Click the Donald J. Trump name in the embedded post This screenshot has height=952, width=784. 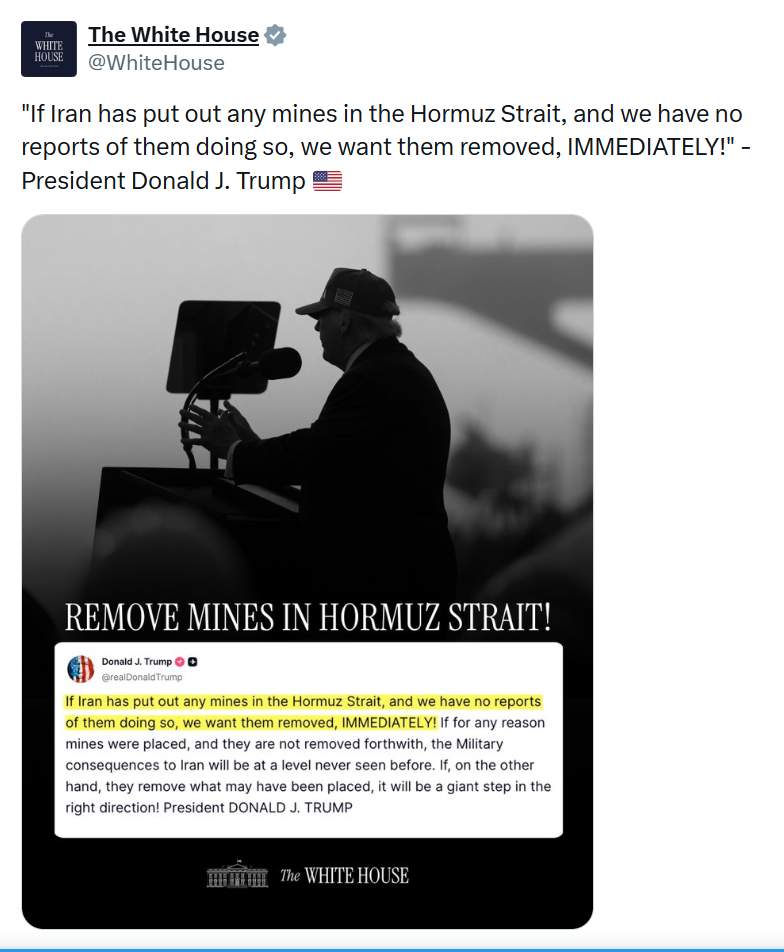point(137,662)
